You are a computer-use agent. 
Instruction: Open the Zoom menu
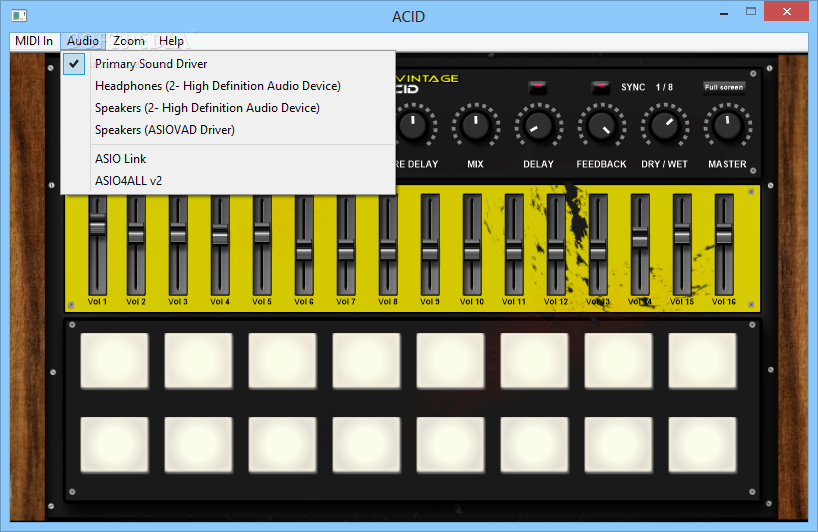tap(129, 41)
